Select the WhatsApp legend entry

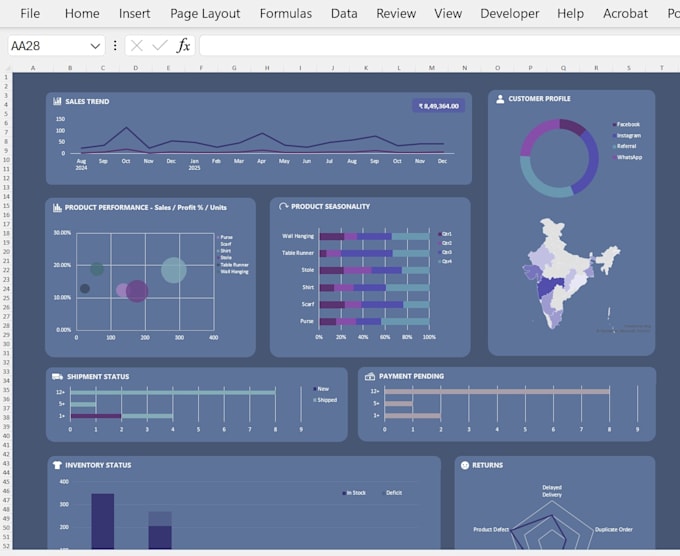(627, 157)
